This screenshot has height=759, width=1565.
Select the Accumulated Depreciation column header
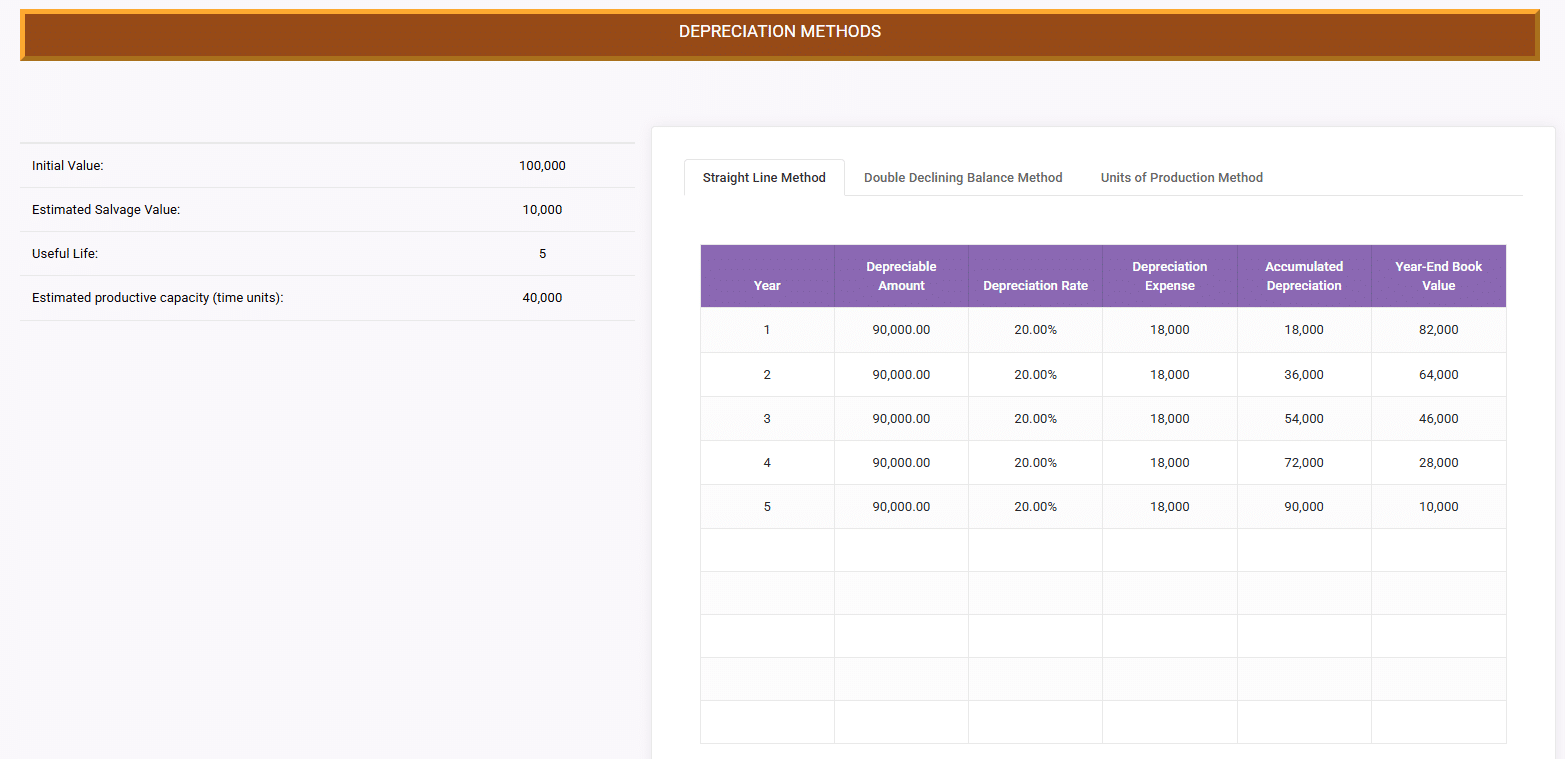pyautogui.click(x=1303, y=276)
